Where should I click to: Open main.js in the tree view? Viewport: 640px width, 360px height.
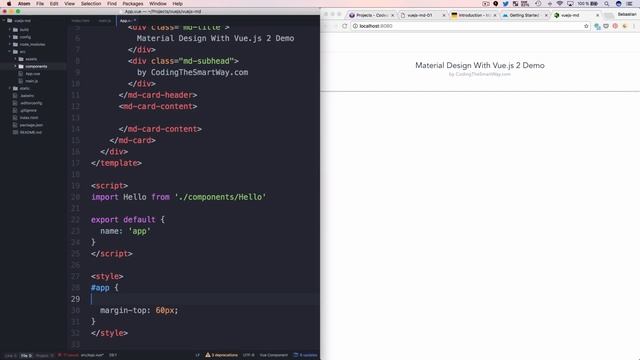click(31, 81)
